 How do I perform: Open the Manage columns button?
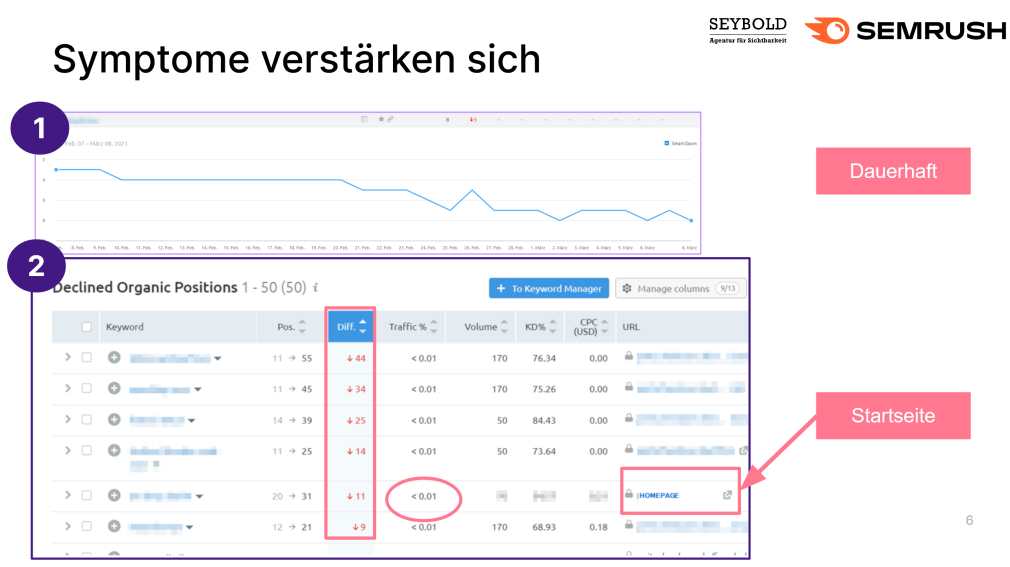tap(681, 288)
